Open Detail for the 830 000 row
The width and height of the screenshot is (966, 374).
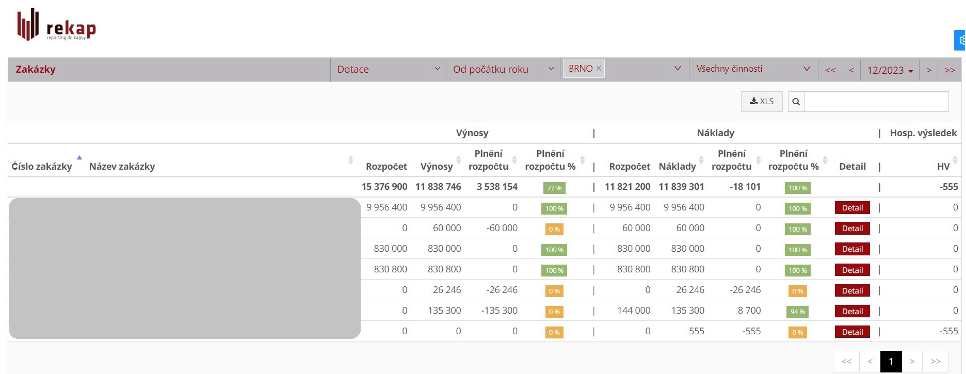852,249
